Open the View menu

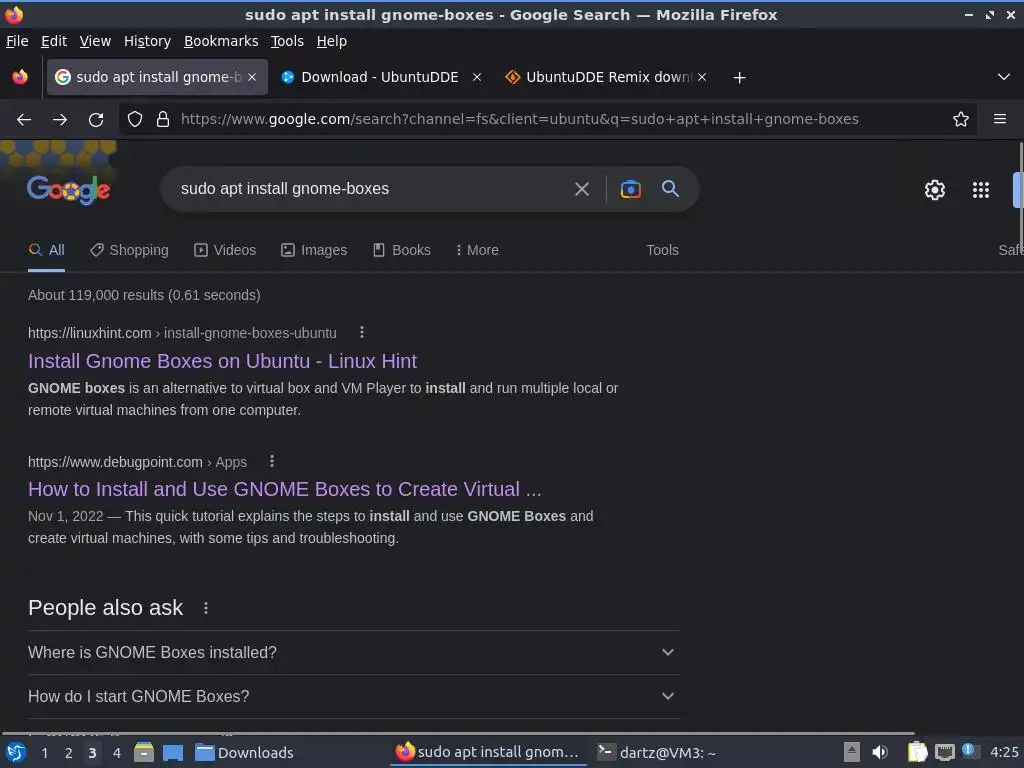tap(95, 41)
